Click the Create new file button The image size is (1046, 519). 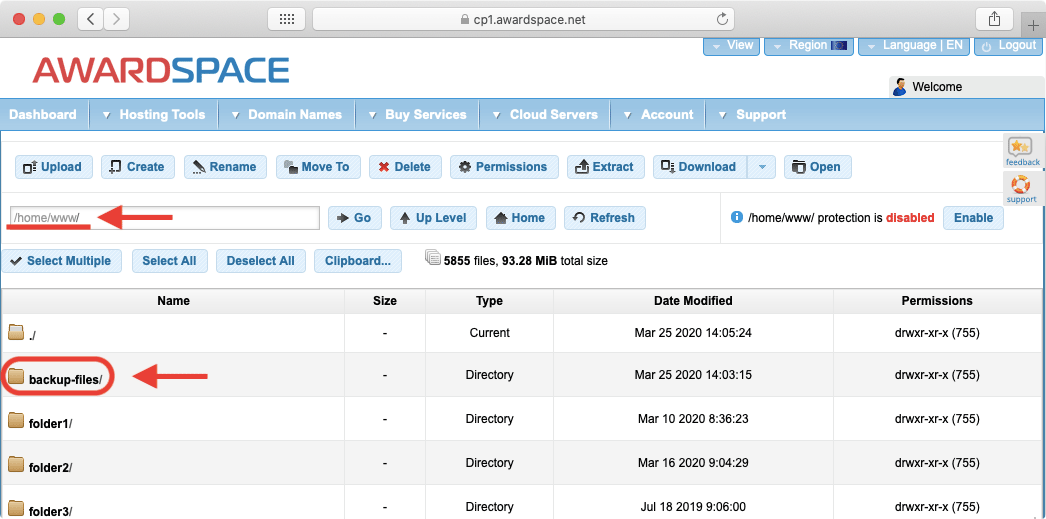138,167
